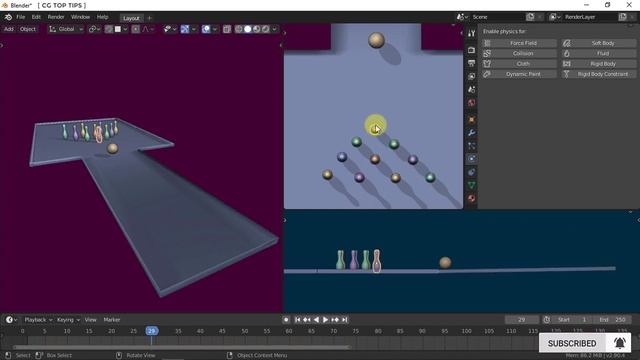The image size is (640, 360).
Task: Open the object visibility filter dropdown
Action: [x=169, y=29]
